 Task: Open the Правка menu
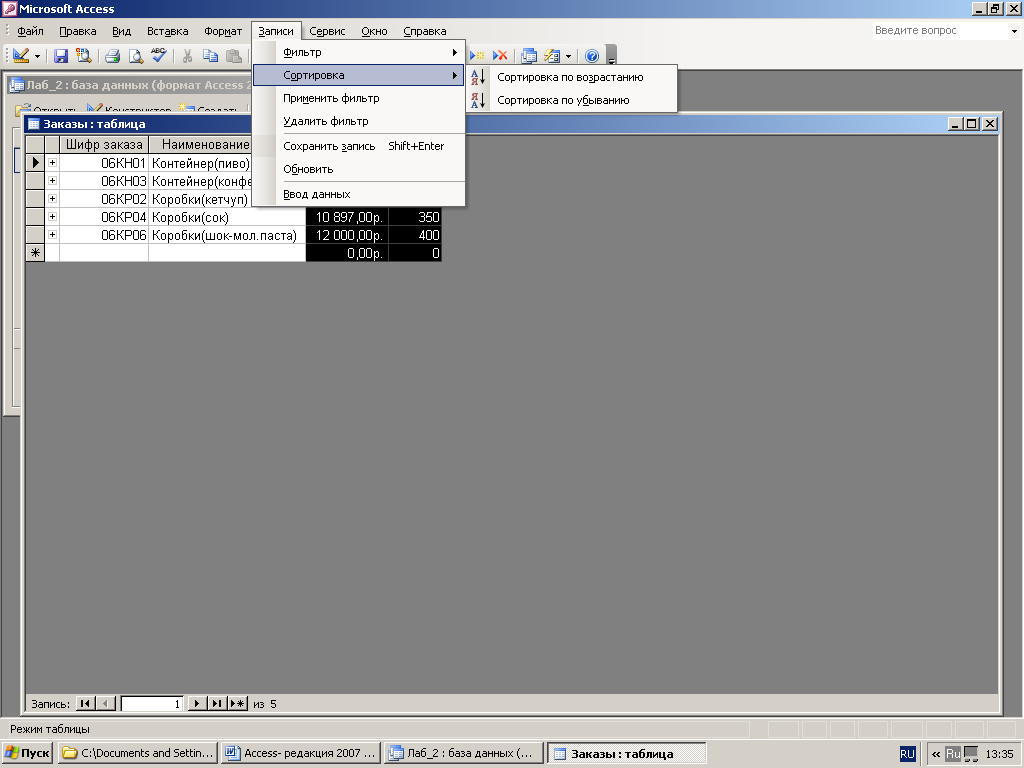point(77,31)
